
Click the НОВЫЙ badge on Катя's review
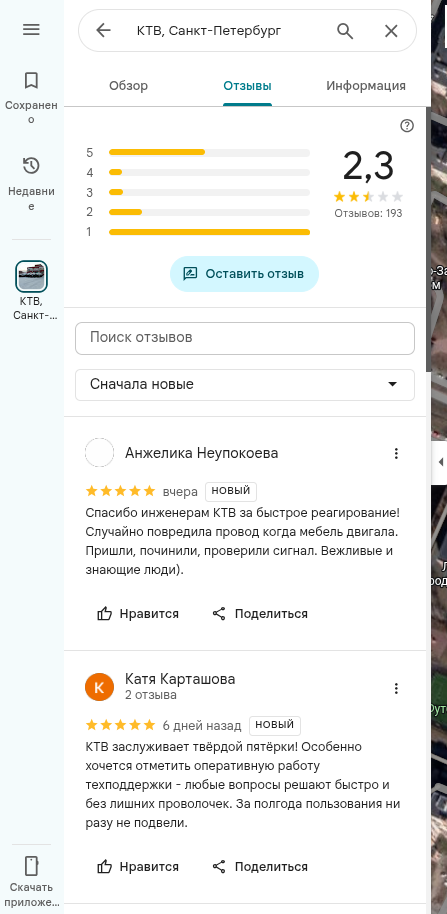coord(274,725)
